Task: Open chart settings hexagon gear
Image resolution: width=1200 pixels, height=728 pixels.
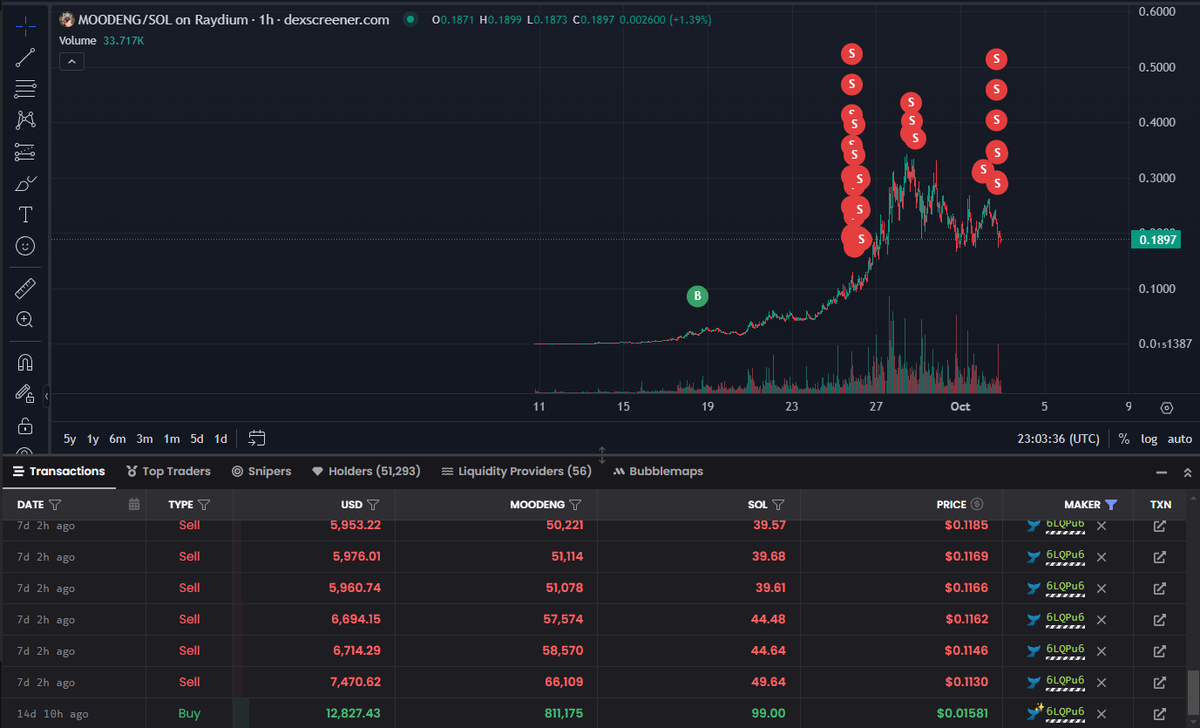Action: pyautogui.click(x=1167, y=407)
